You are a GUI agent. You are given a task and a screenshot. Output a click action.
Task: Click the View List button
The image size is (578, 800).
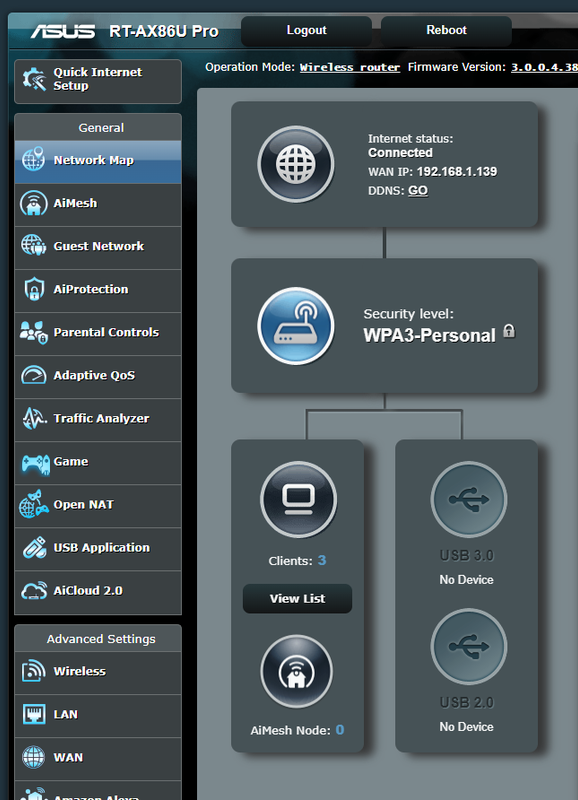(297, 598)
